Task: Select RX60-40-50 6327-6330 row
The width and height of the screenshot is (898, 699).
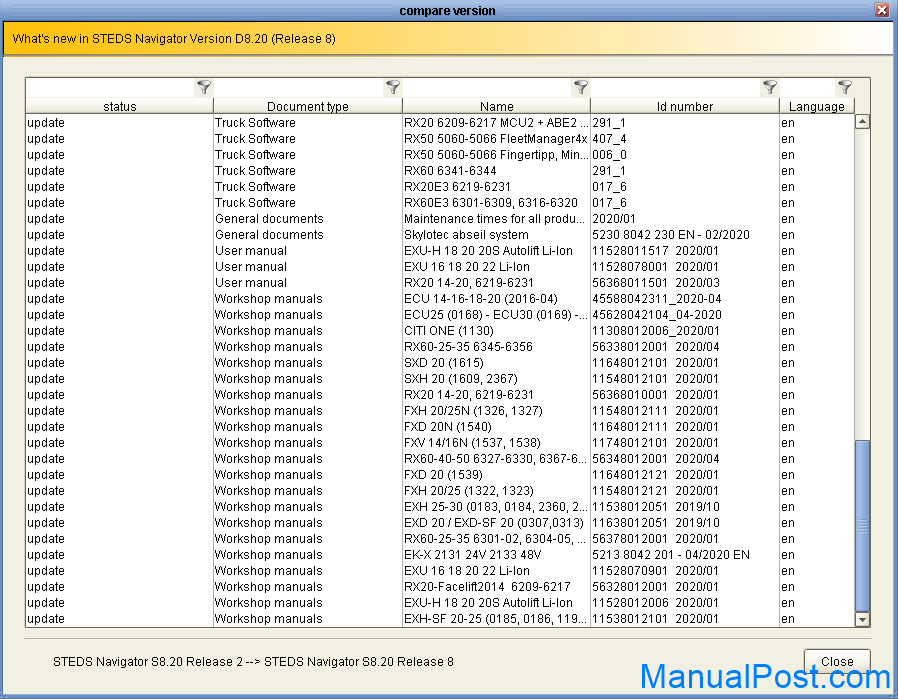Action: pyautogui.click(x=440, y=459)
